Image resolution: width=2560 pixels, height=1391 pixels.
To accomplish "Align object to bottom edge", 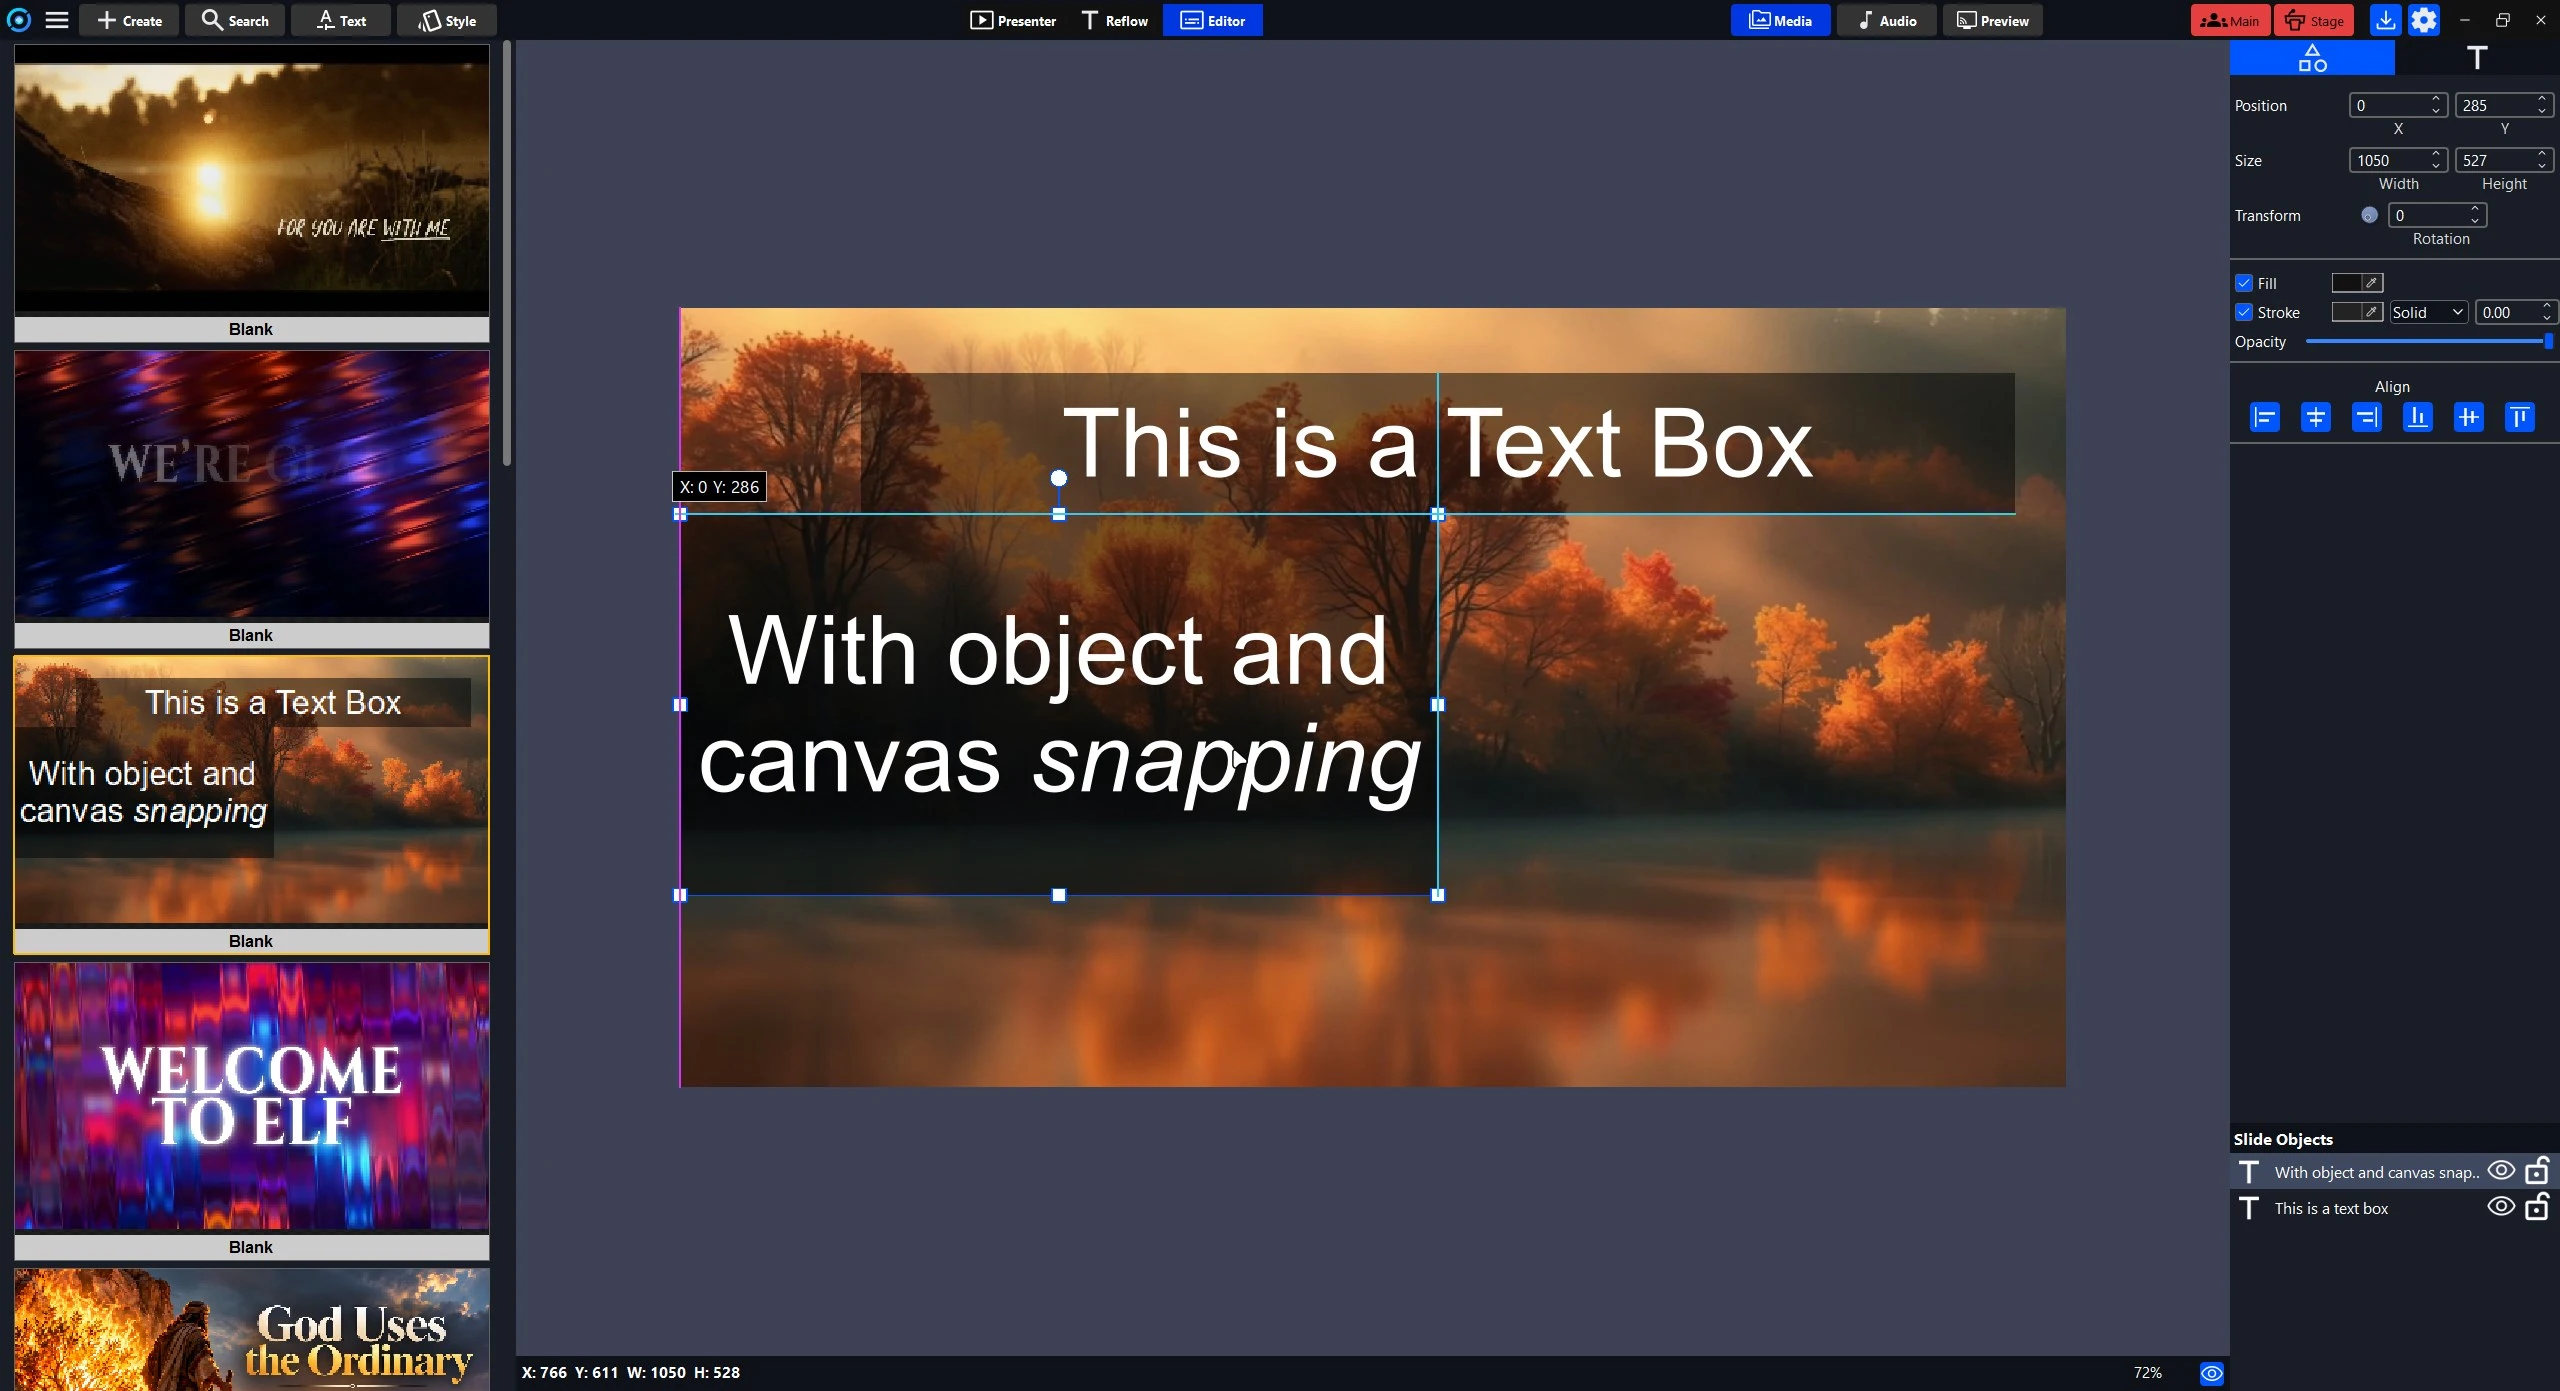I will click(x=2417, y=417).
